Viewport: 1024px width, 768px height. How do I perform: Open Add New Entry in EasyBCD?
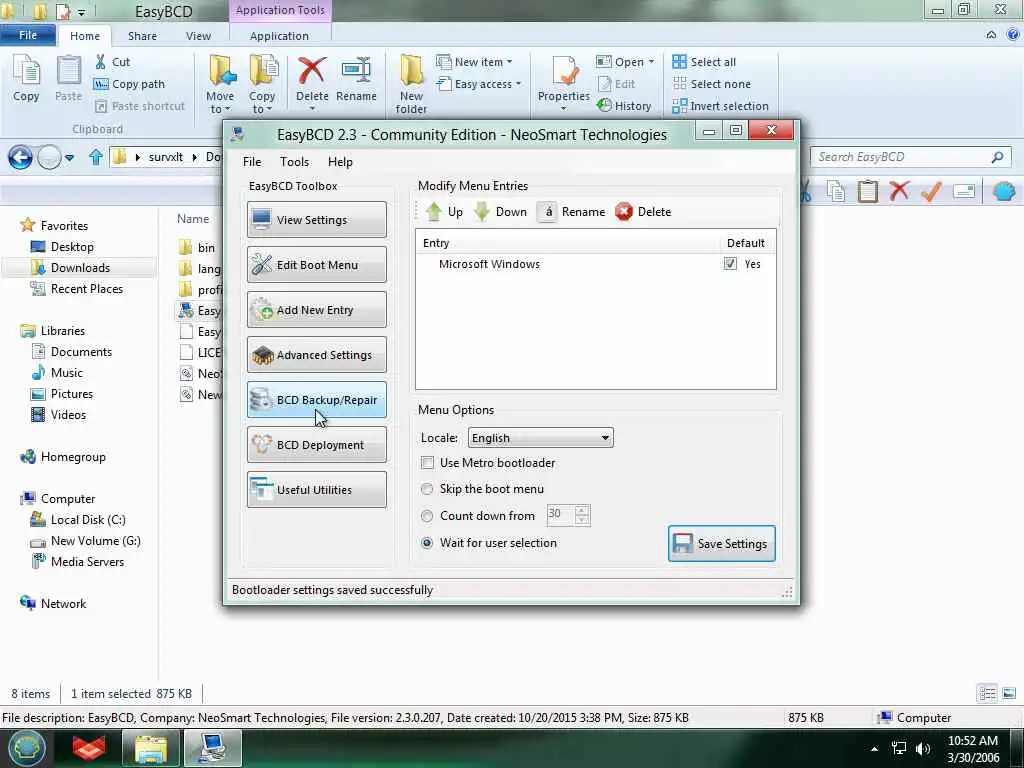(x=317, y=310)
